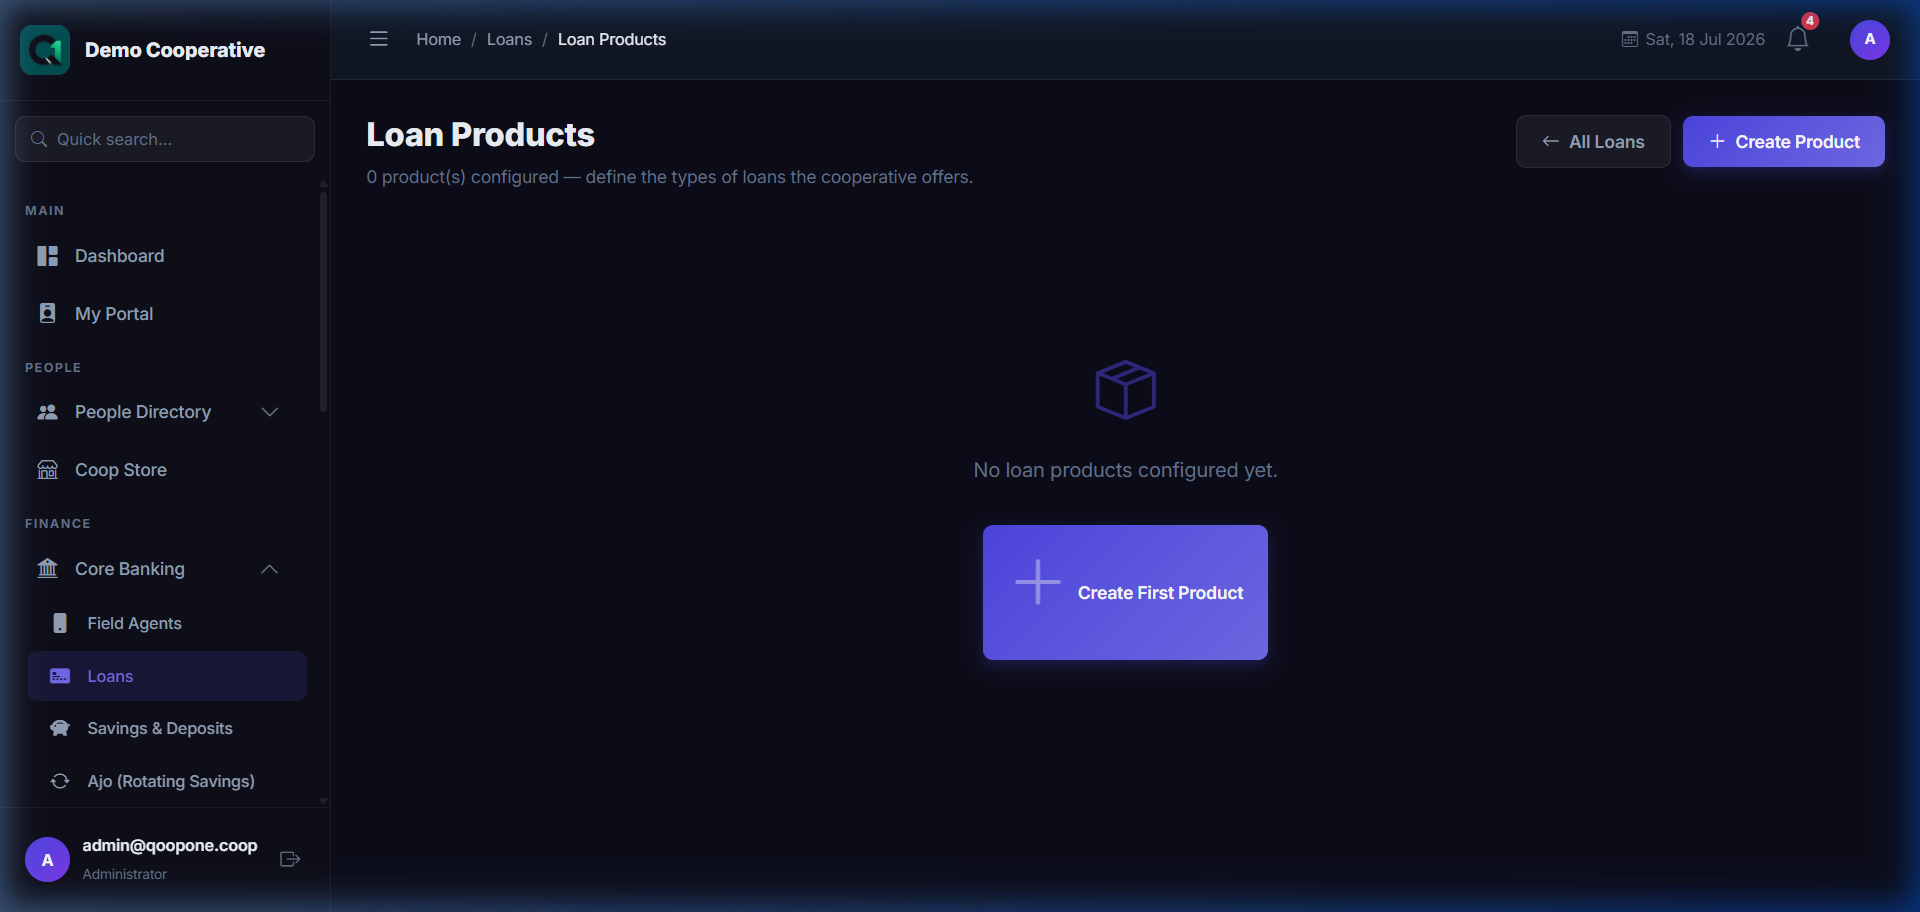
Task: Click the empty-state box icon
Action: [1125, 390]
